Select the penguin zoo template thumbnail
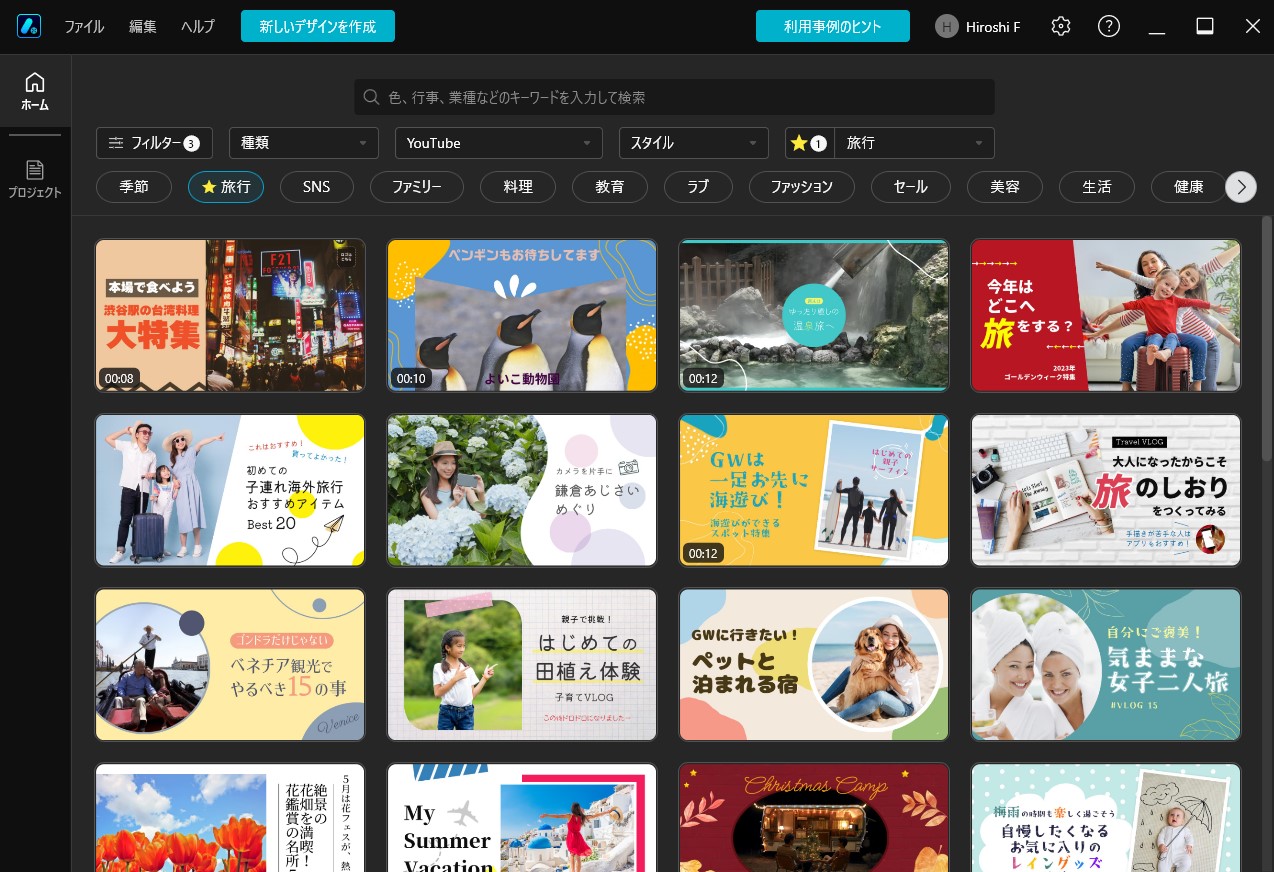Viewport: 1274px width, 872px height. 522,315
